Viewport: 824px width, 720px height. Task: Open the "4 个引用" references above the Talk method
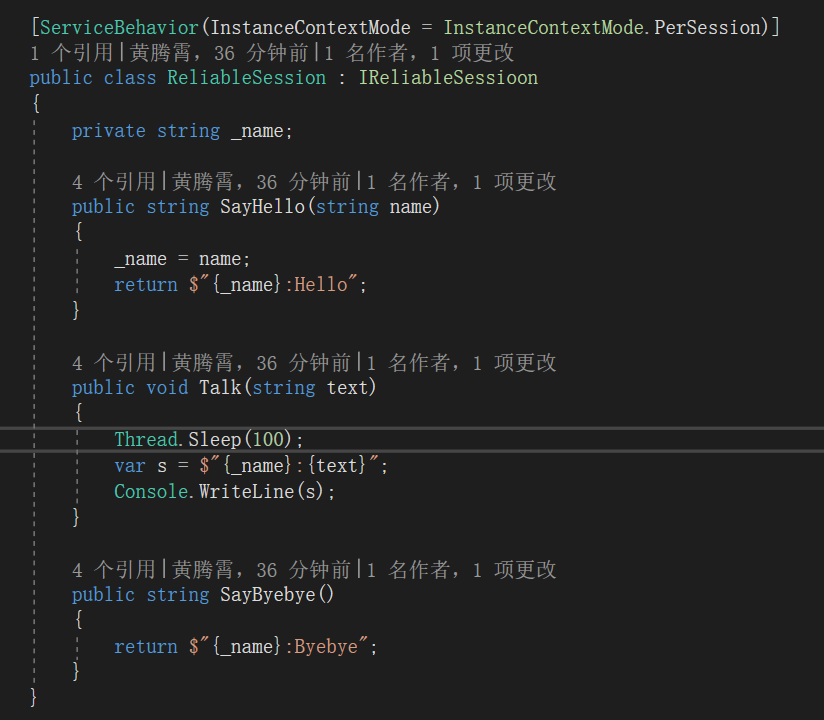[114, 362]
